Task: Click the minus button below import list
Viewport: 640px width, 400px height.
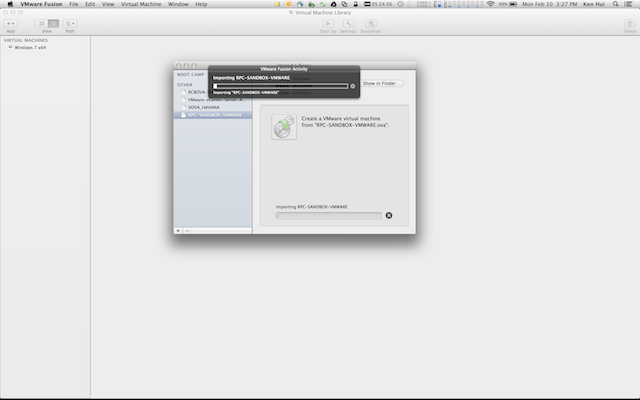Action: click(x=187, y=231)
